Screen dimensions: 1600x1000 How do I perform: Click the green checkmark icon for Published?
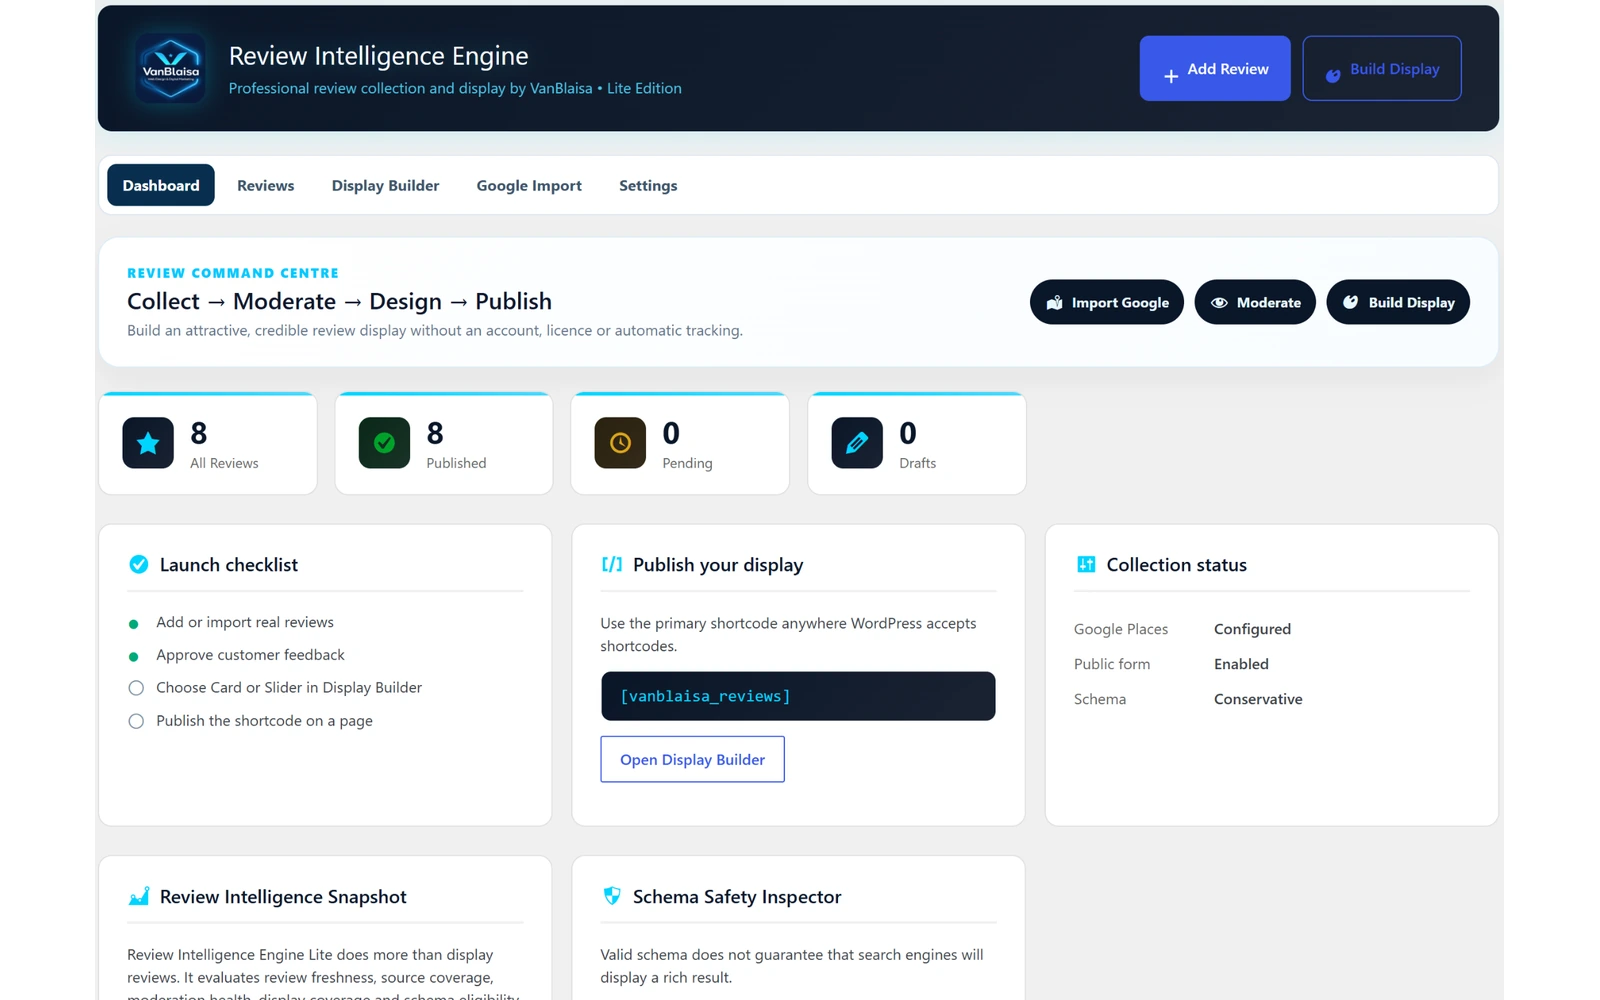[384, 443]
